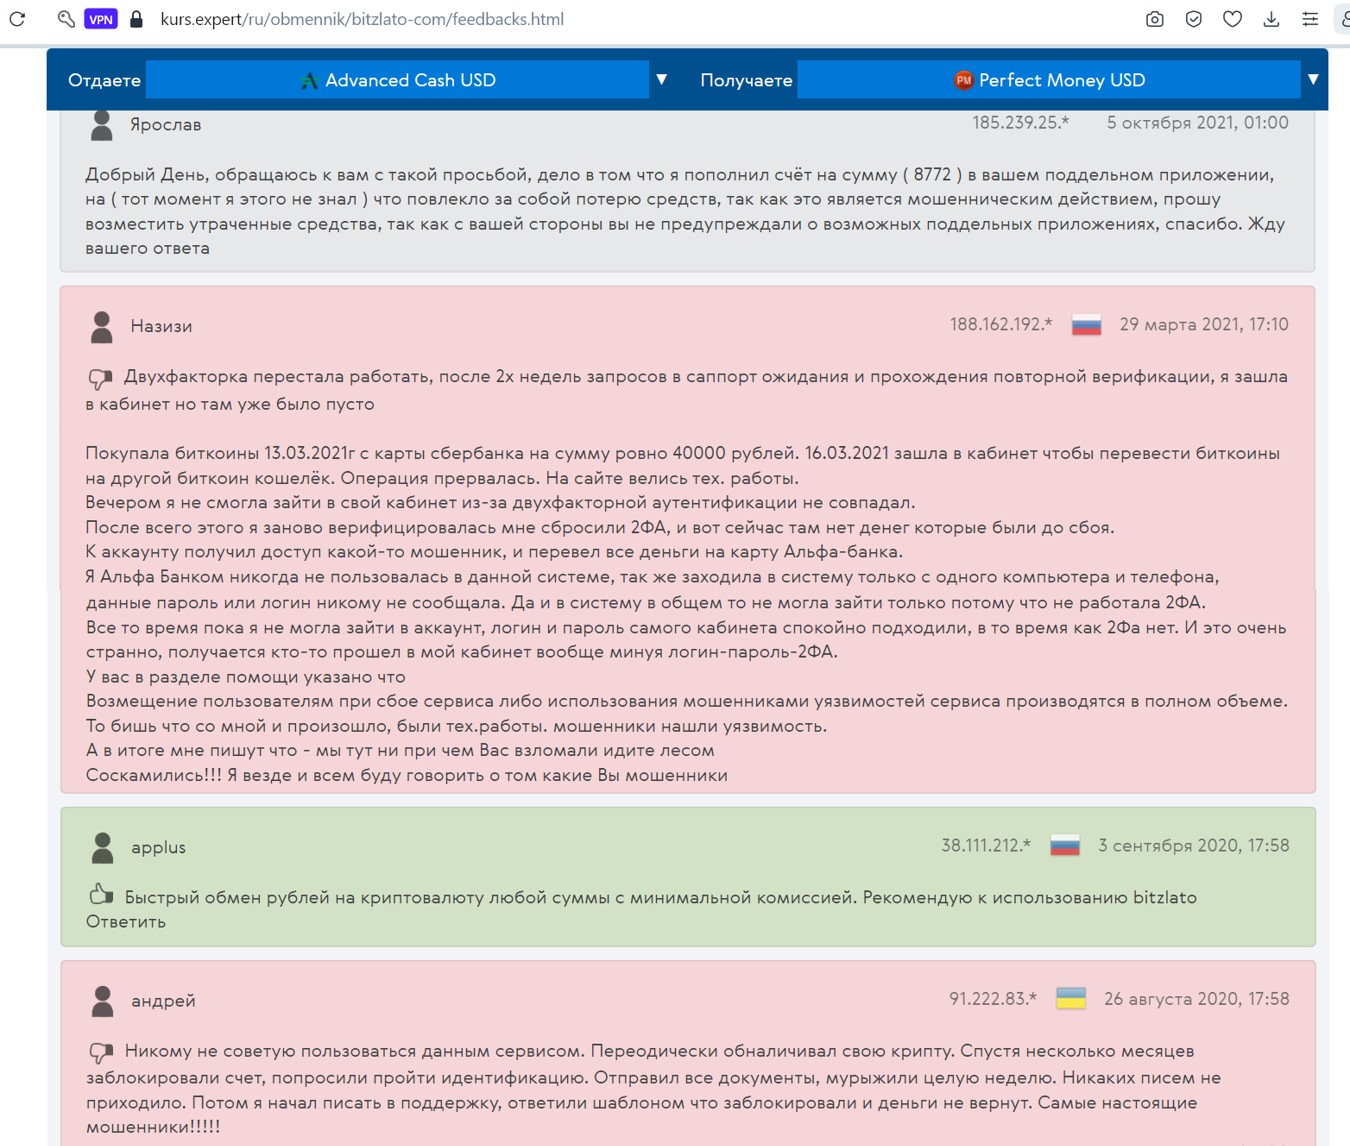Expand arrow next to Advanced Cash USD
Image resolution: width=1350 pixels, height=1146 pixels.
pos(661,79)
